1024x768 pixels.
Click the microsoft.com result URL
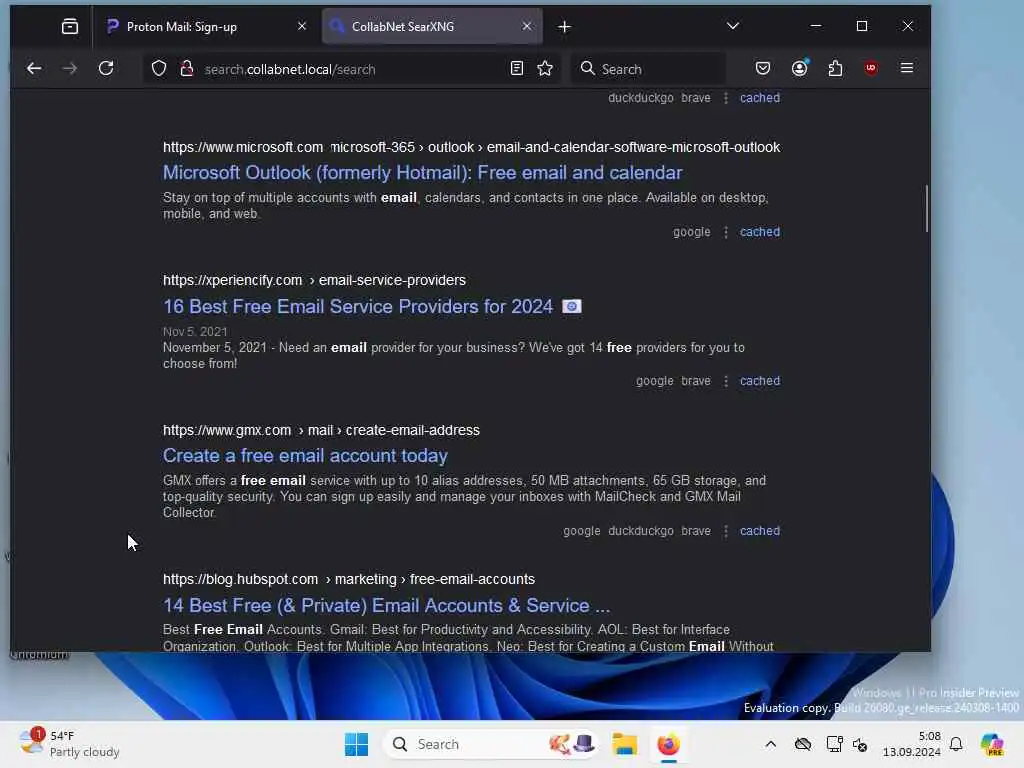coord(471,147)
